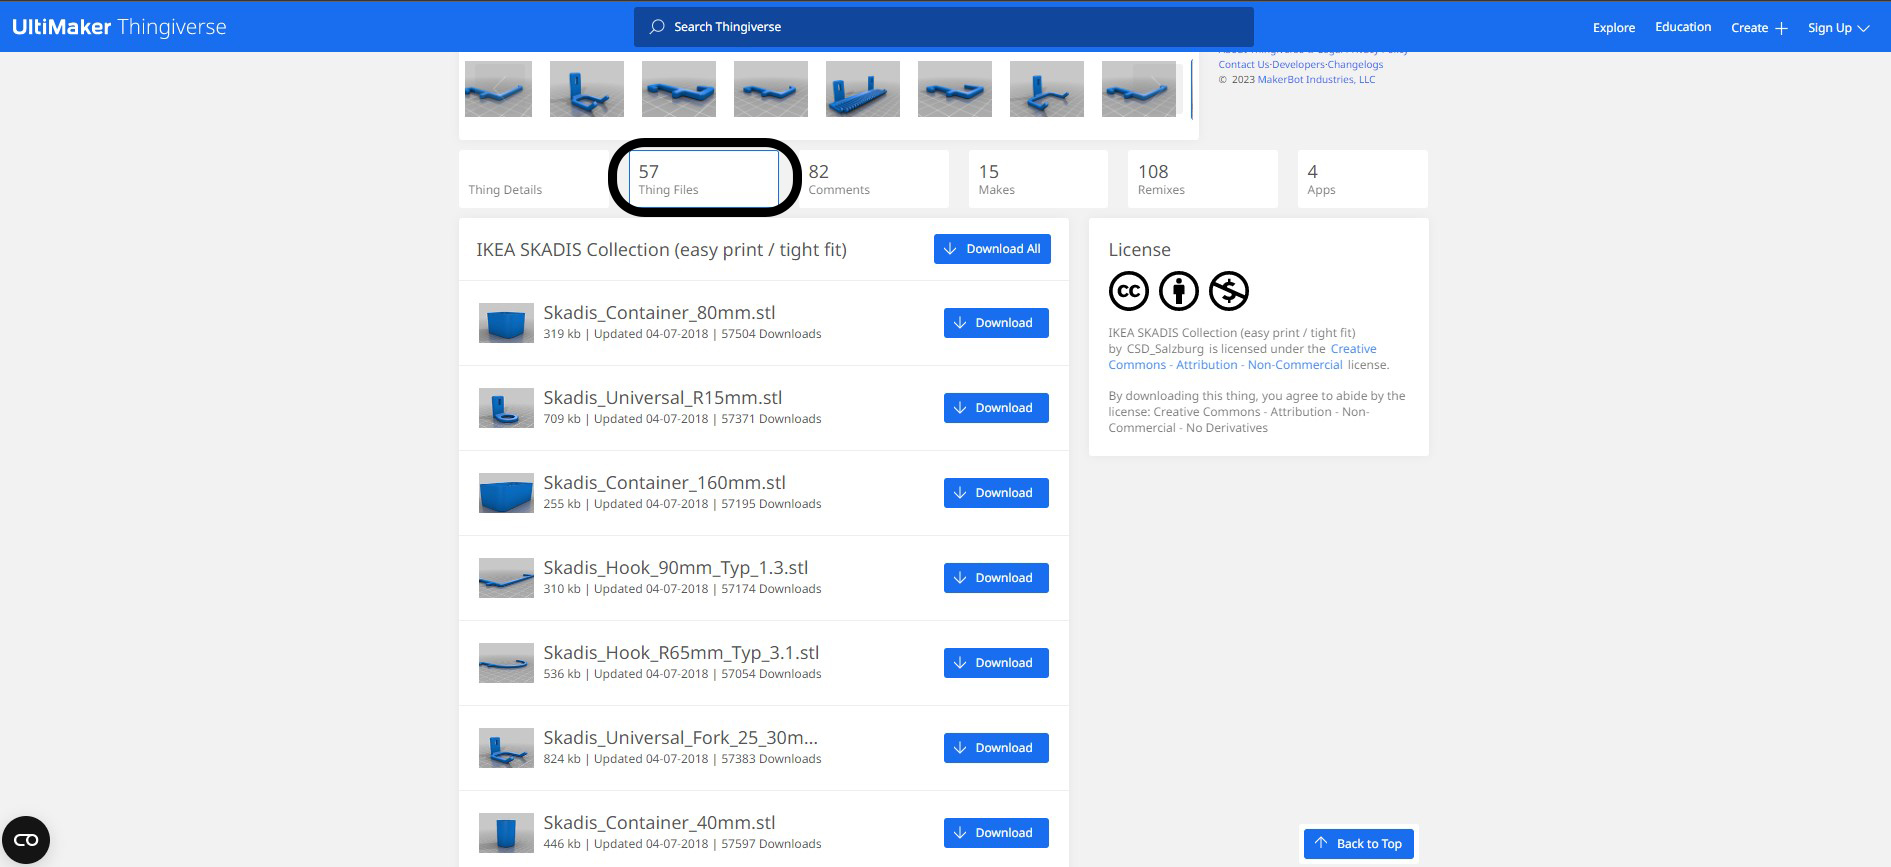View the 108 Remixes tab
Viewport: 1891px width, 867px height.
[1203, 179]
